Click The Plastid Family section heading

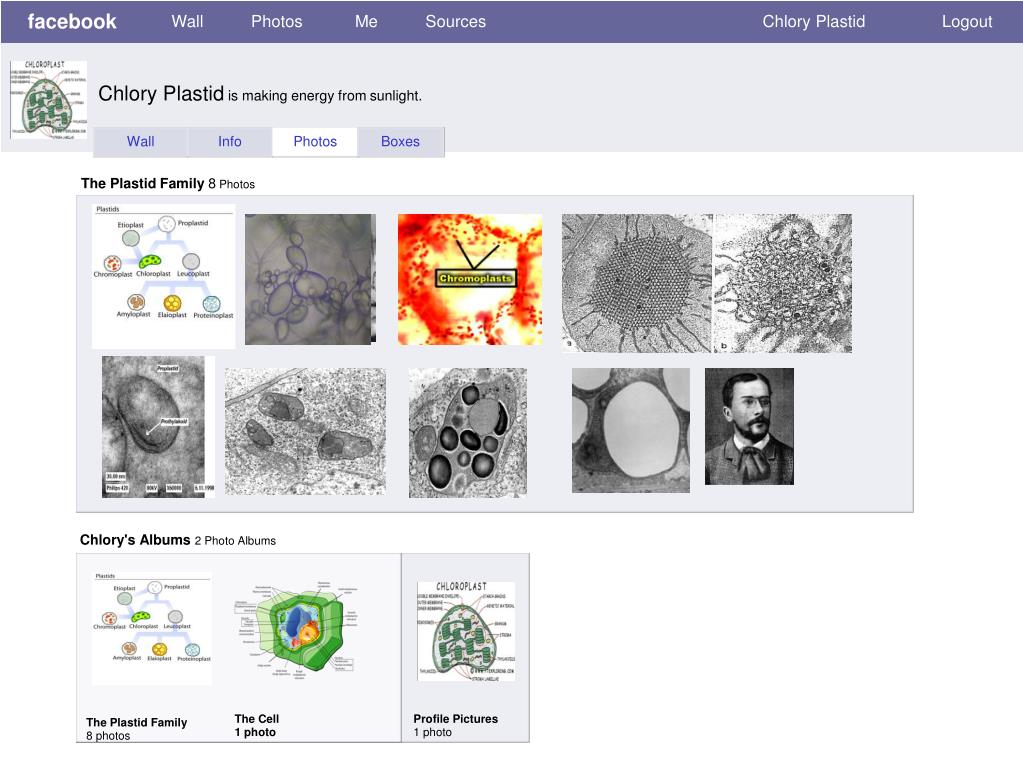pos(142,183)
